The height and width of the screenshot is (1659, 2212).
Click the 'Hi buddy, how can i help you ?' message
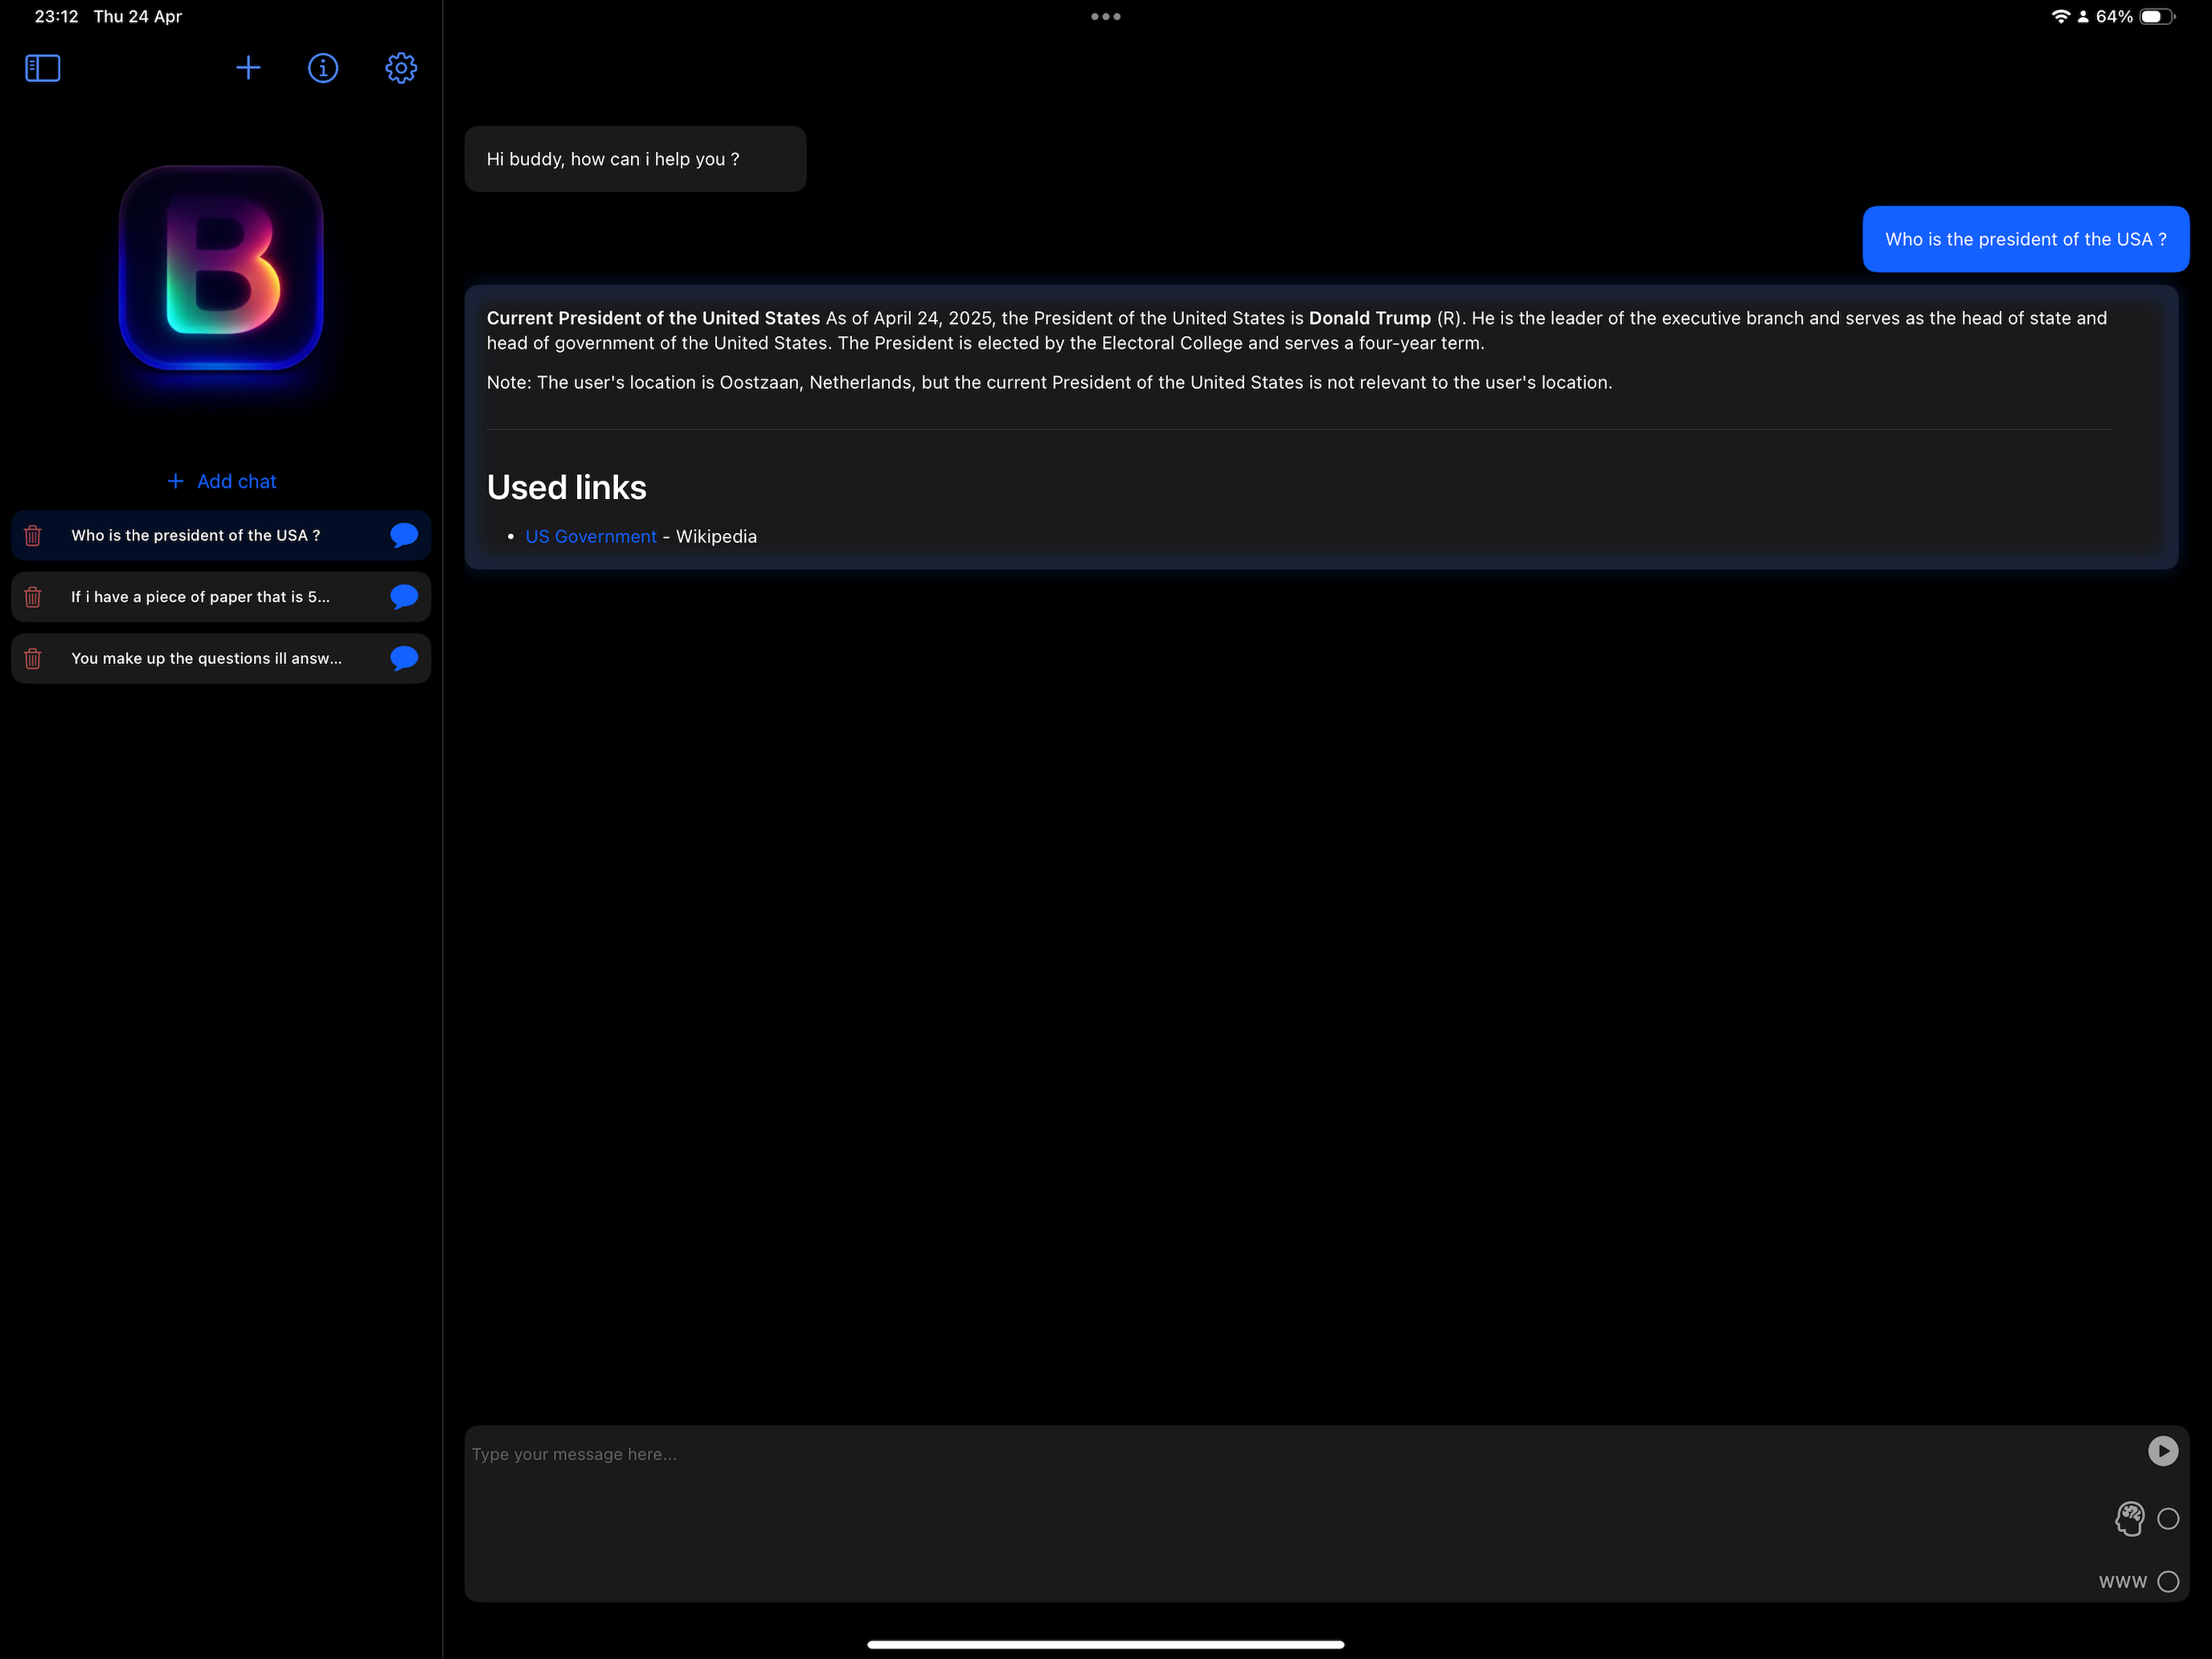(x=635, y=159)
